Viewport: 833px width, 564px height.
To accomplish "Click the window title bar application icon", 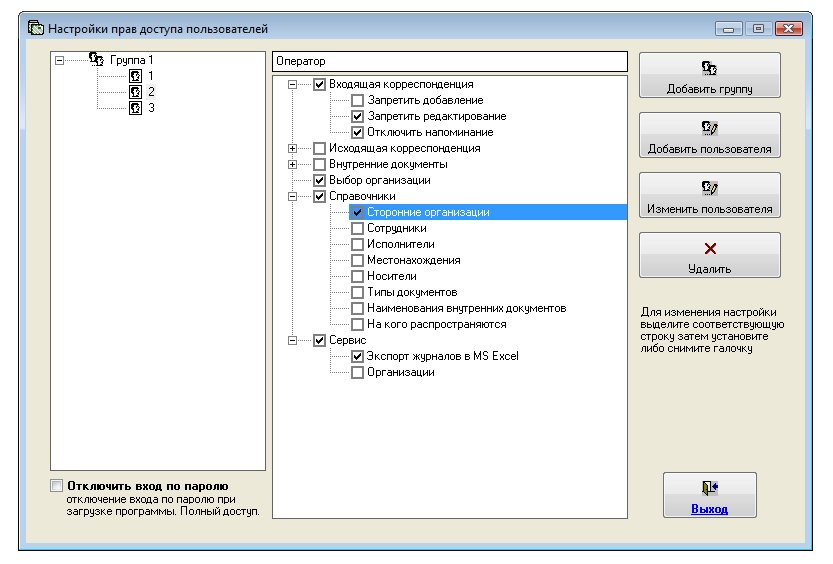I will (x=36, y=28).
